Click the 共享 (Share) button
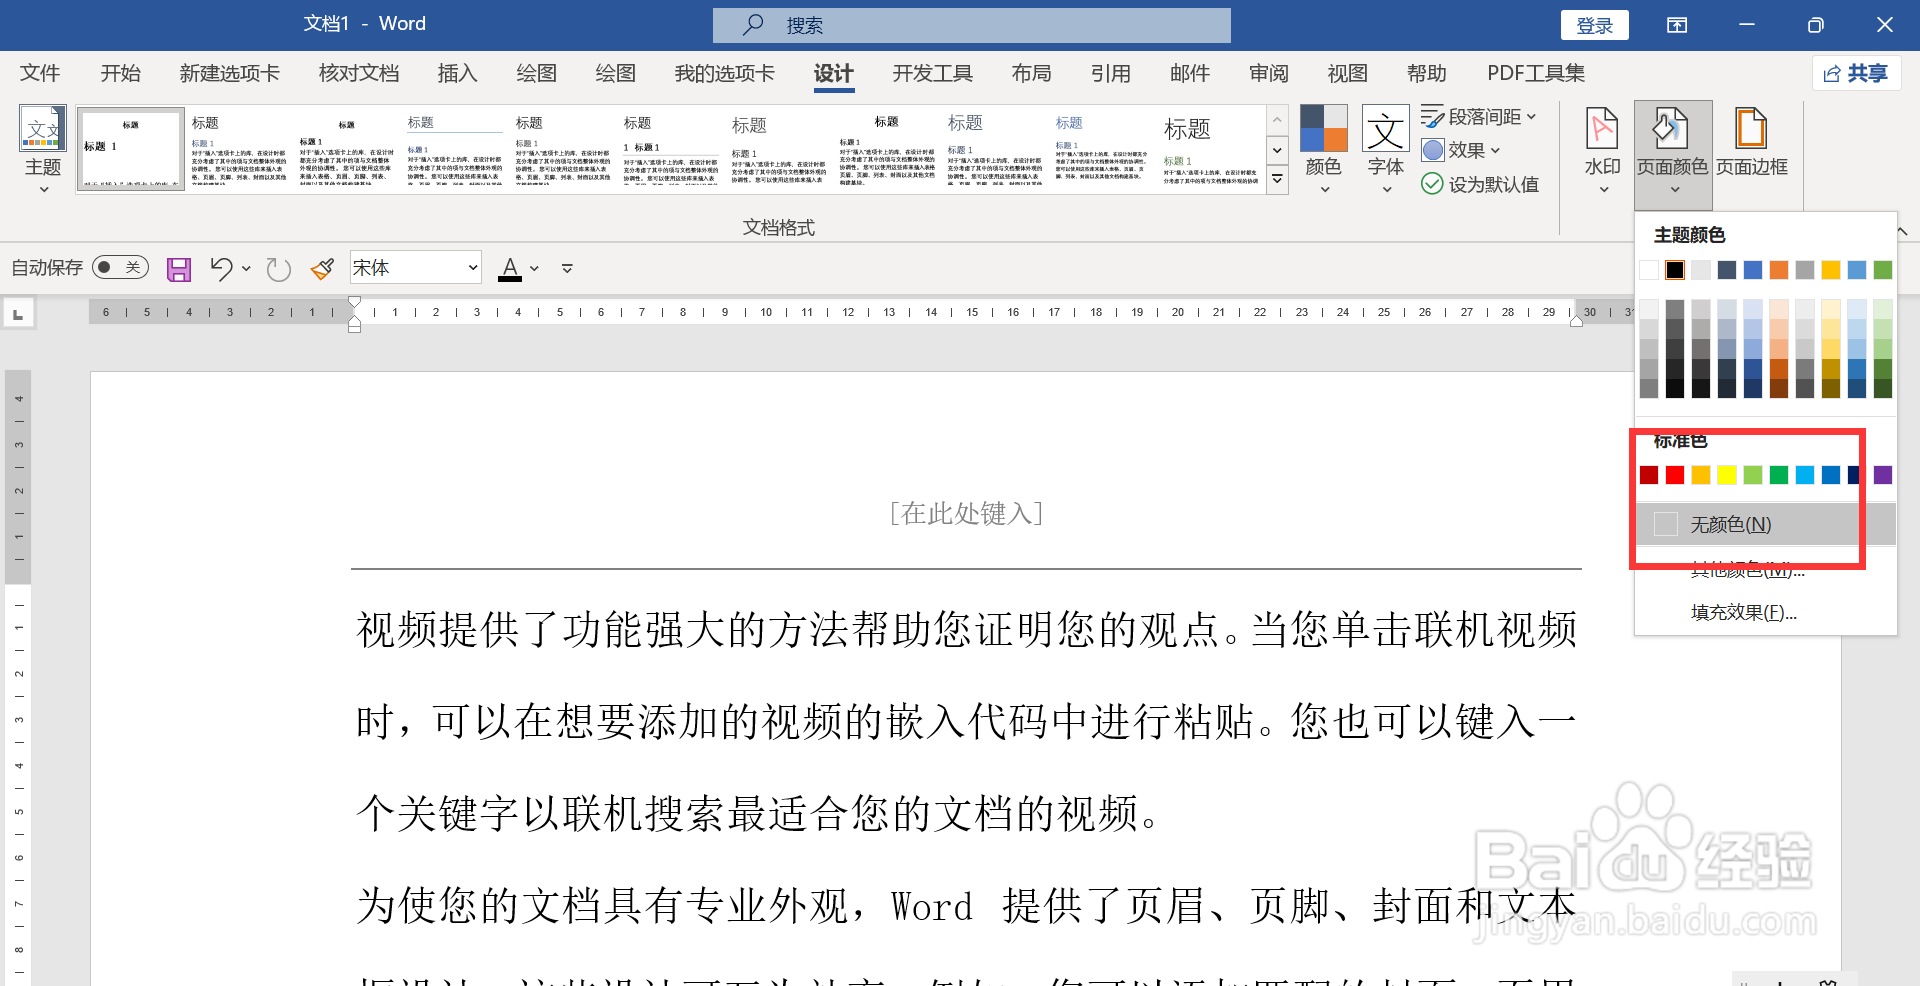 click(x=1856, y=73)
